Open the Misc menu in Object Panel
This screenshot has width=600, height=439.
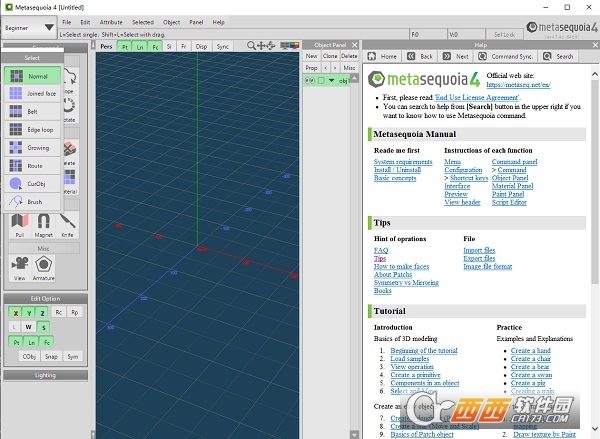click(349, 68)
